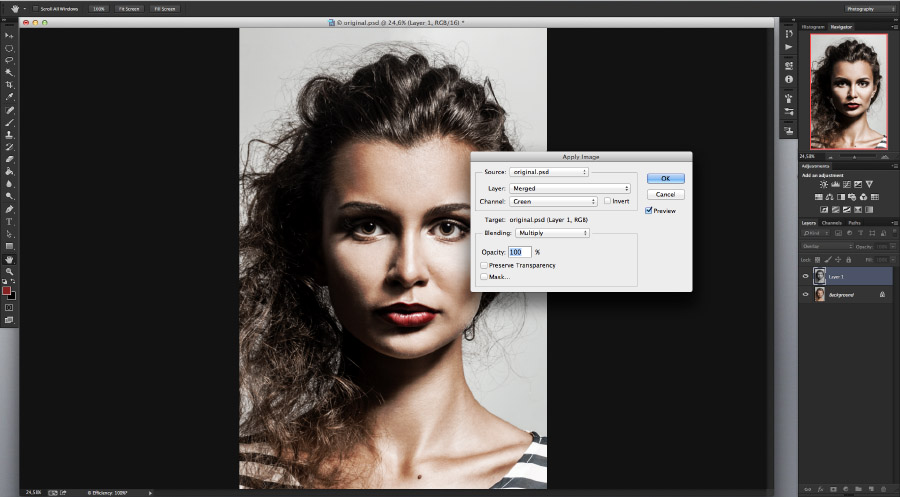The height and width of the screenshot is (497, 900).
Task: Open the History panel icon
Action: (x=789, y=34)
